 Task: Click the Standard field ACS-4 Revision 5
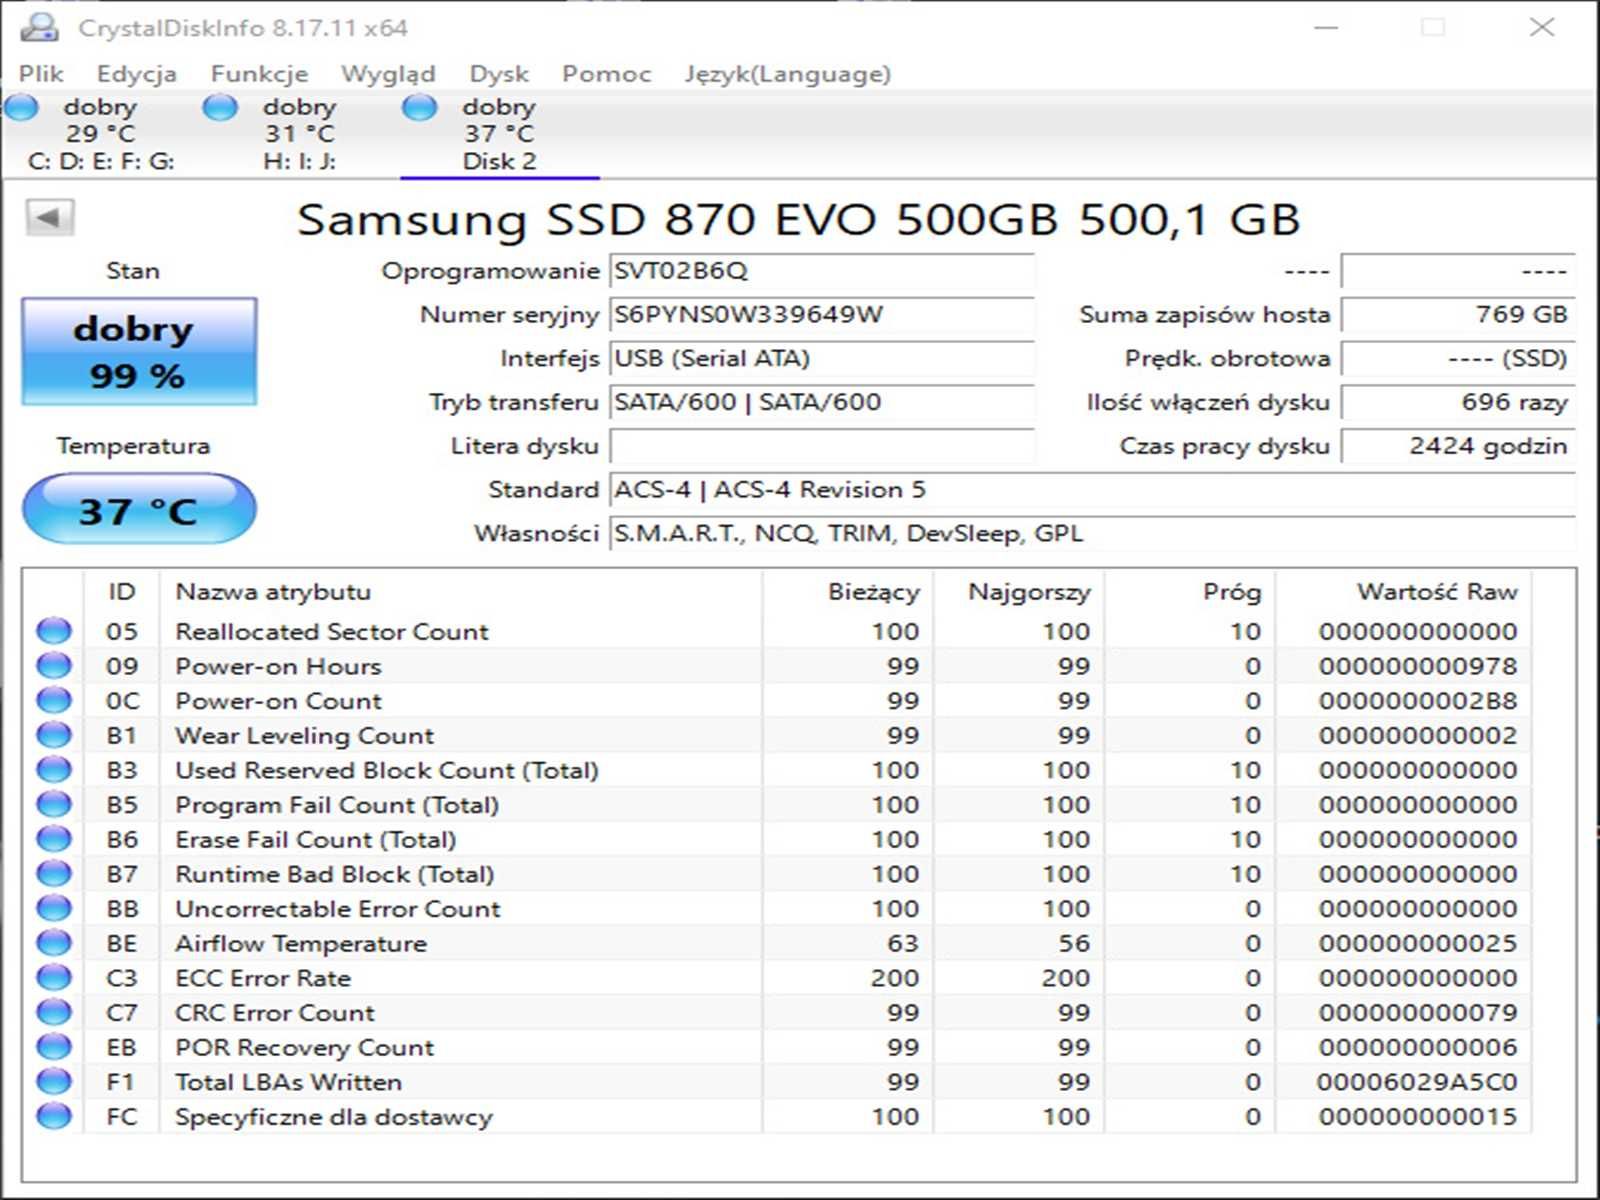pyautogui.click(x=1092, y=490)
